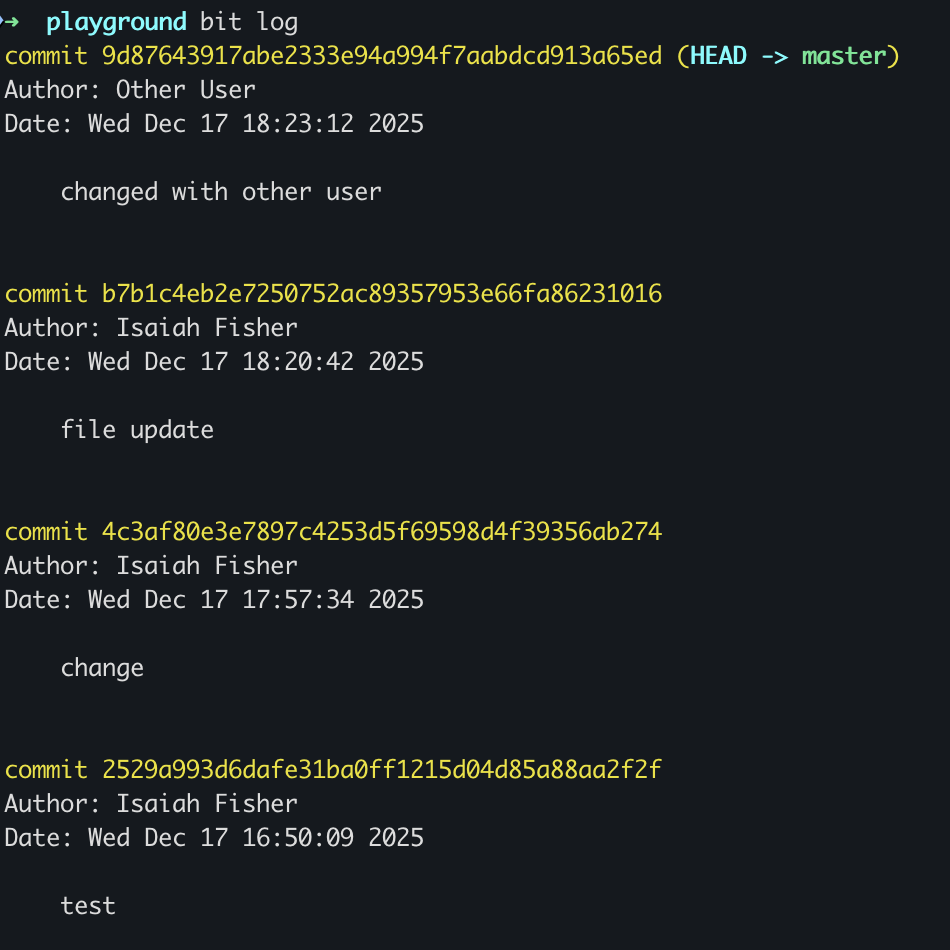Click the 'change' commit message
Screen dimensions: 950x950
(102, 667)
